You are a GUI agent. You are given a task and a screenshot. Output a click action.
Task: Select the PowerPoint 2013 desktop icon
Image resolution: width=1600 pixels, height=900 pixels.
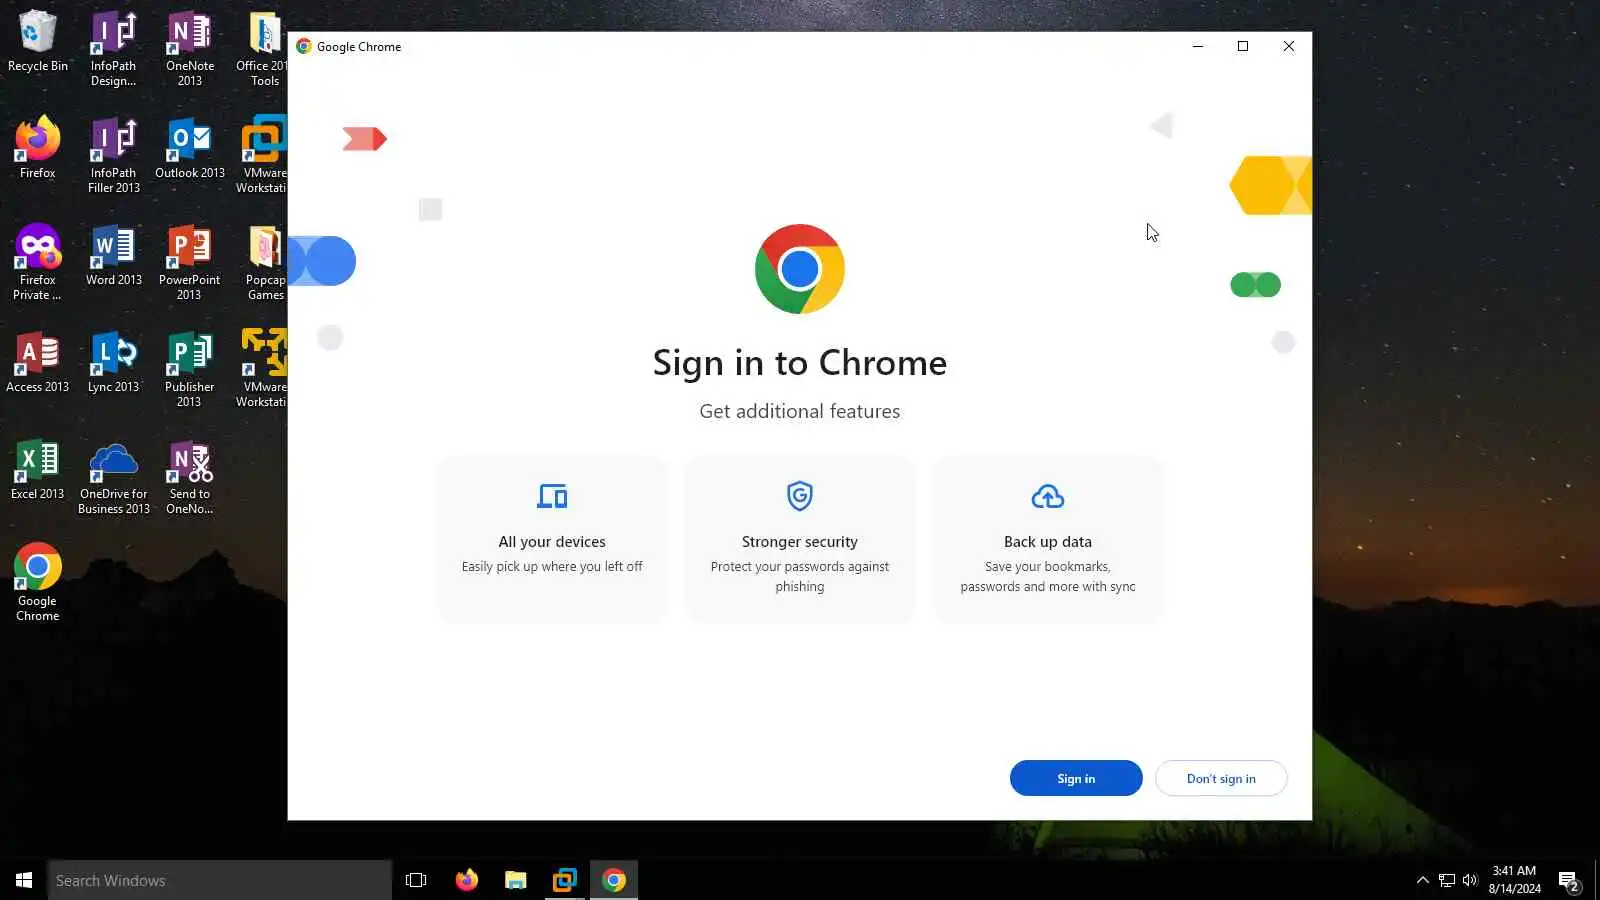click(x=189, y=262)
